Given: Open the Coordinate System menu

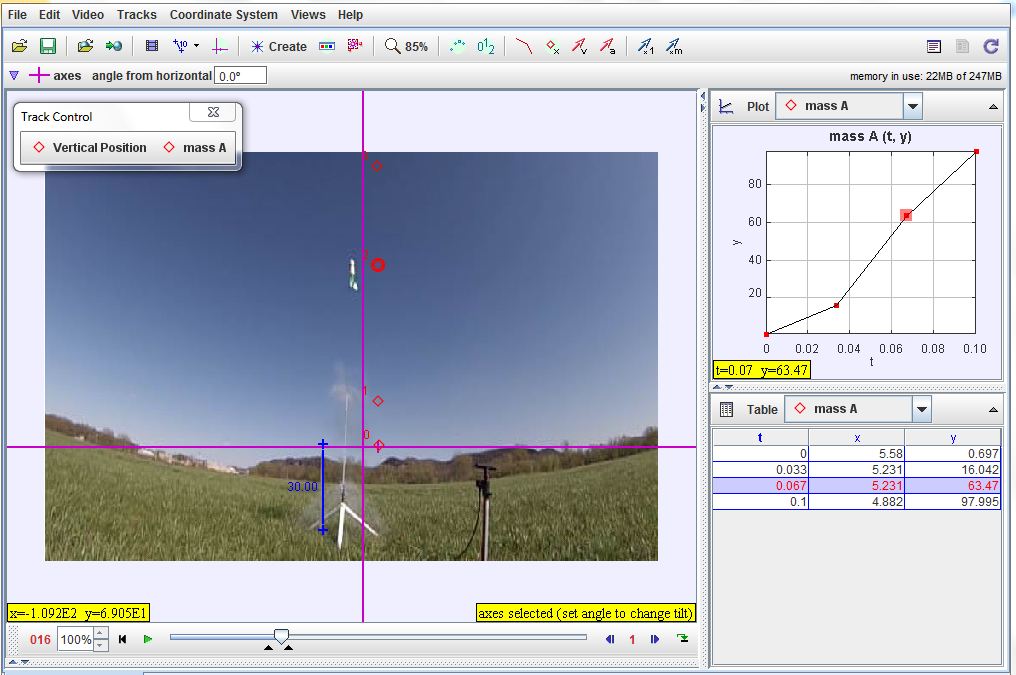Looking at the screenshot, I should click(x=223, y=14).
